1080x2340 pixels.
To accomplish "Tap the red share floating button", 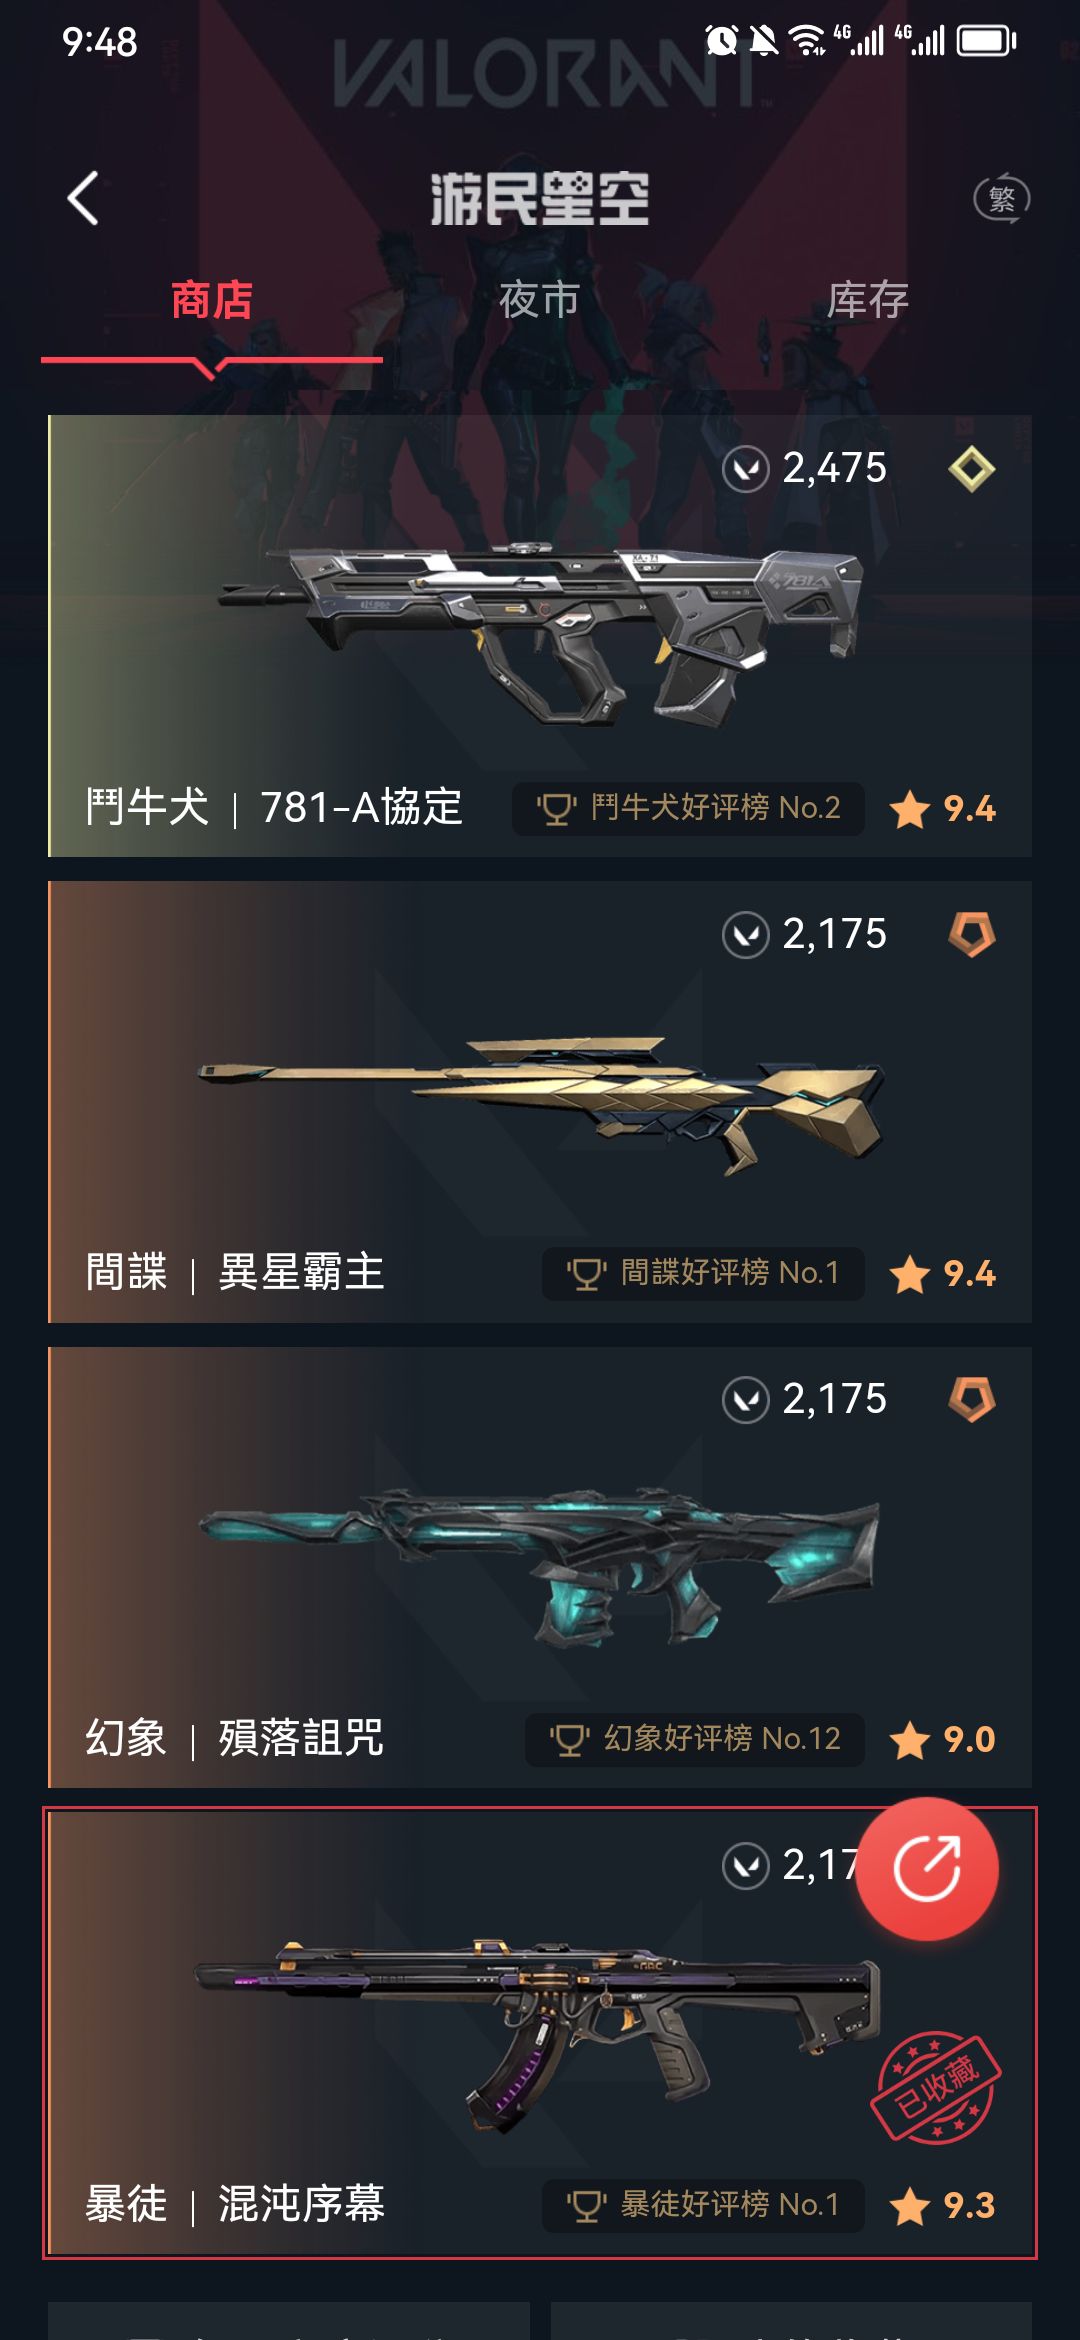I will point(928,1868).
